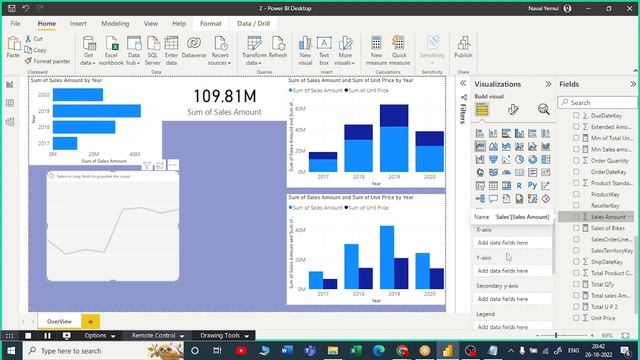Click the Publish icon
This screenshot has width=640, height=360.
point(463,43)
